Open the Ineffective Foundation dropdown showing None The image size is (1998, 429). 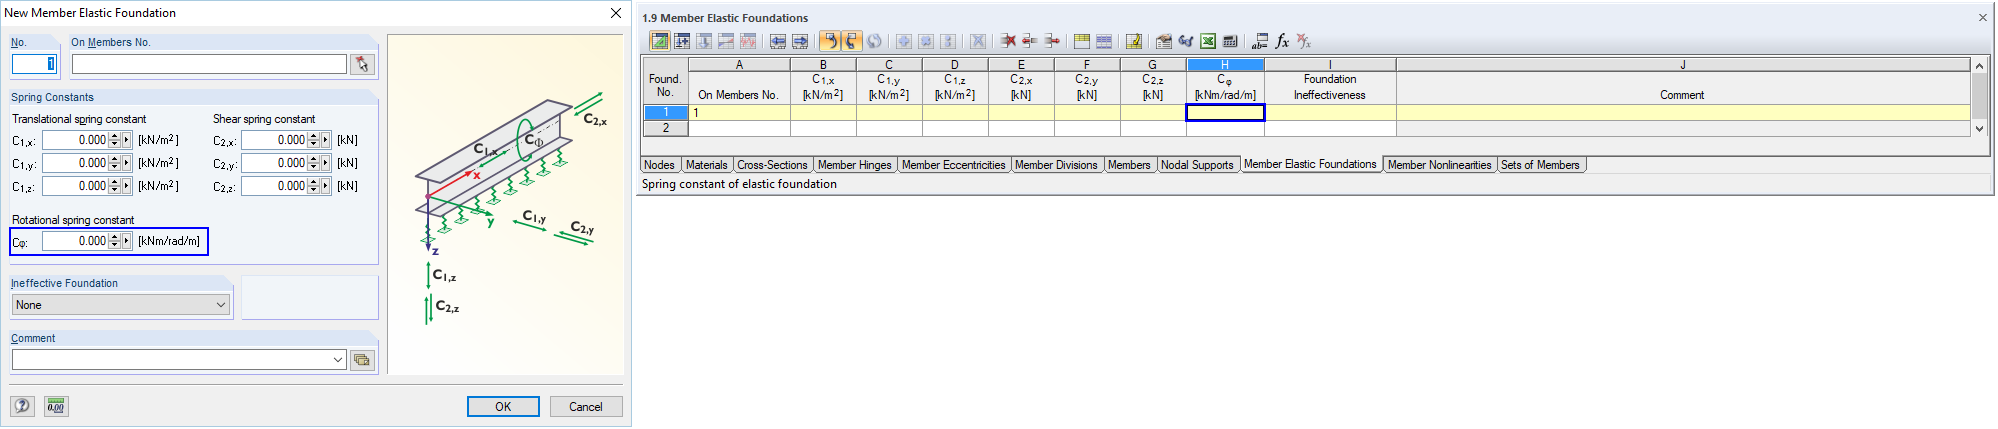[121, 305]
